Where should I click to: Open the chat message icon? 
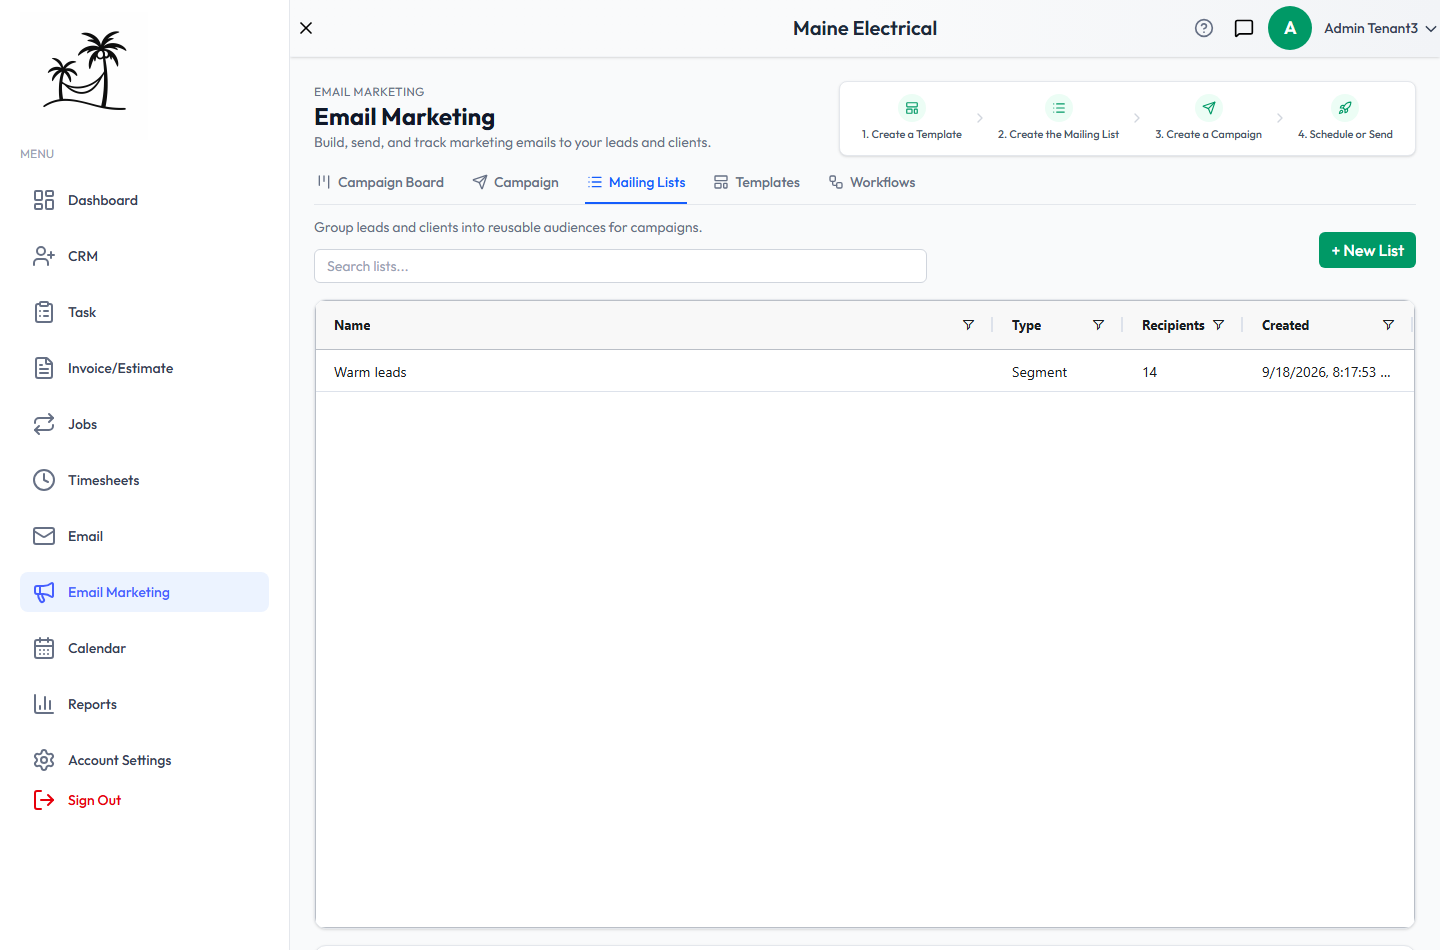click(x=1244, y=28)
